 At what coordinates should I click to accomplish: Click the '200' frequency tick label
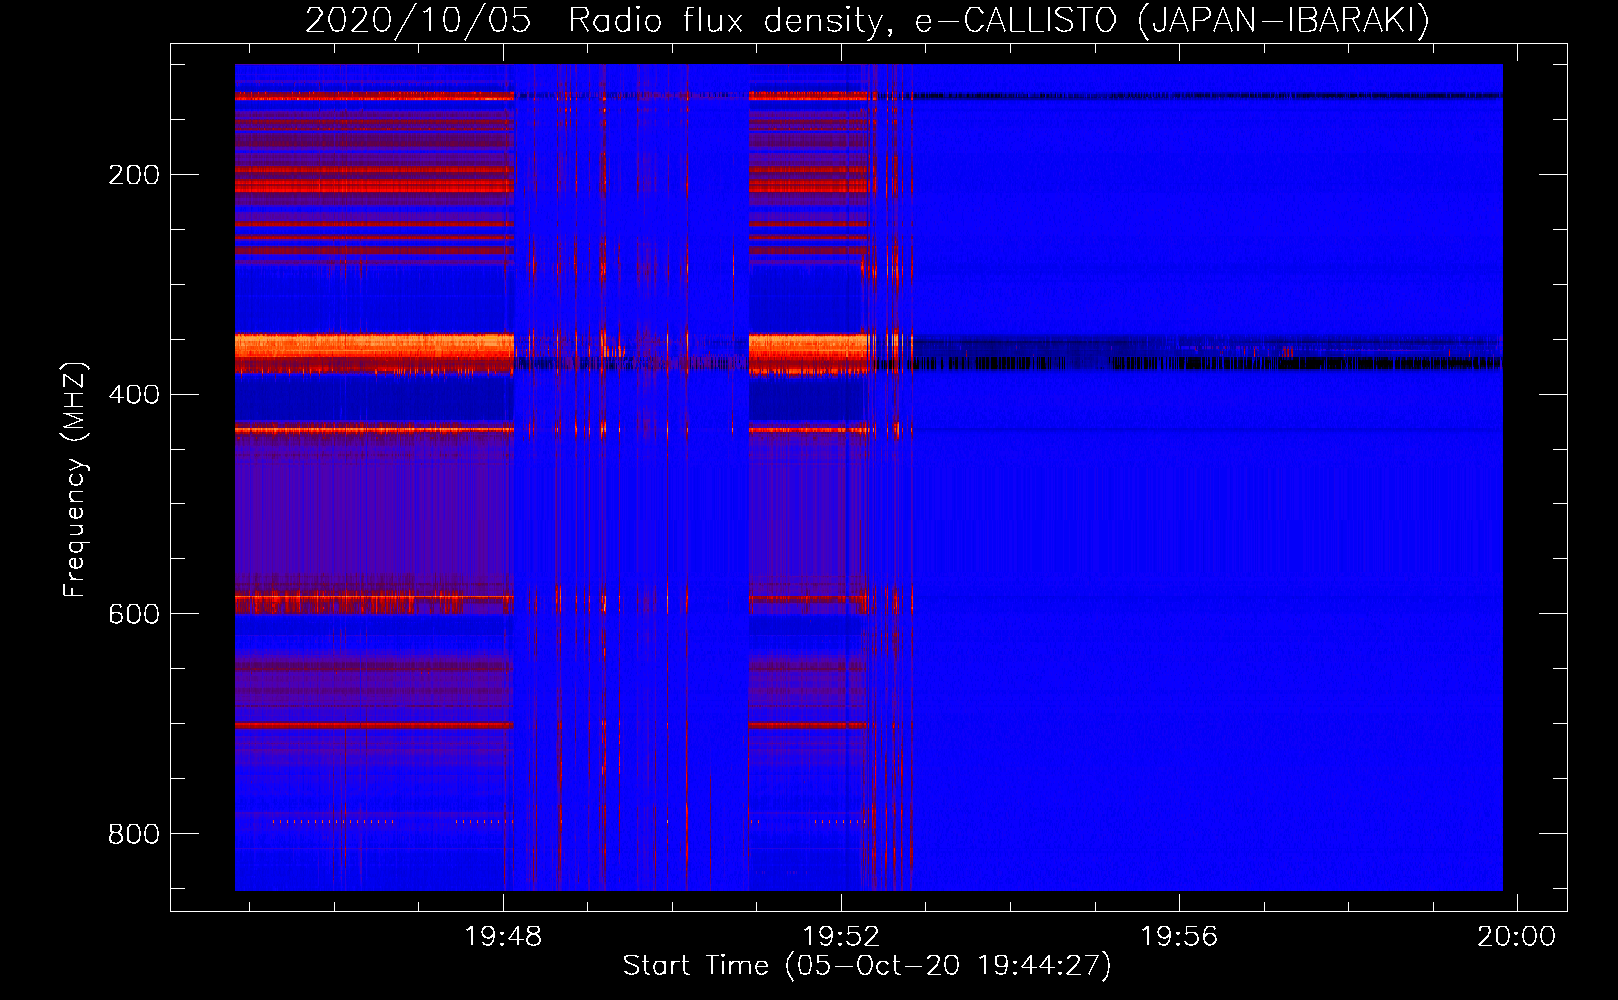point(134,175)
